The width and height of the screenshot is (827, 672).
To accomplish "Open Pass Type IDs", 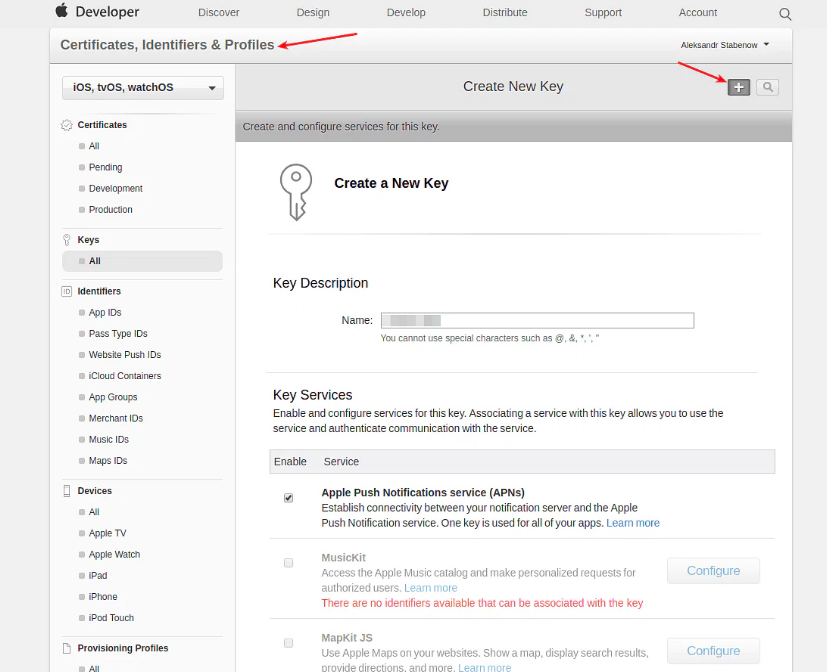I will pos(118,334).
